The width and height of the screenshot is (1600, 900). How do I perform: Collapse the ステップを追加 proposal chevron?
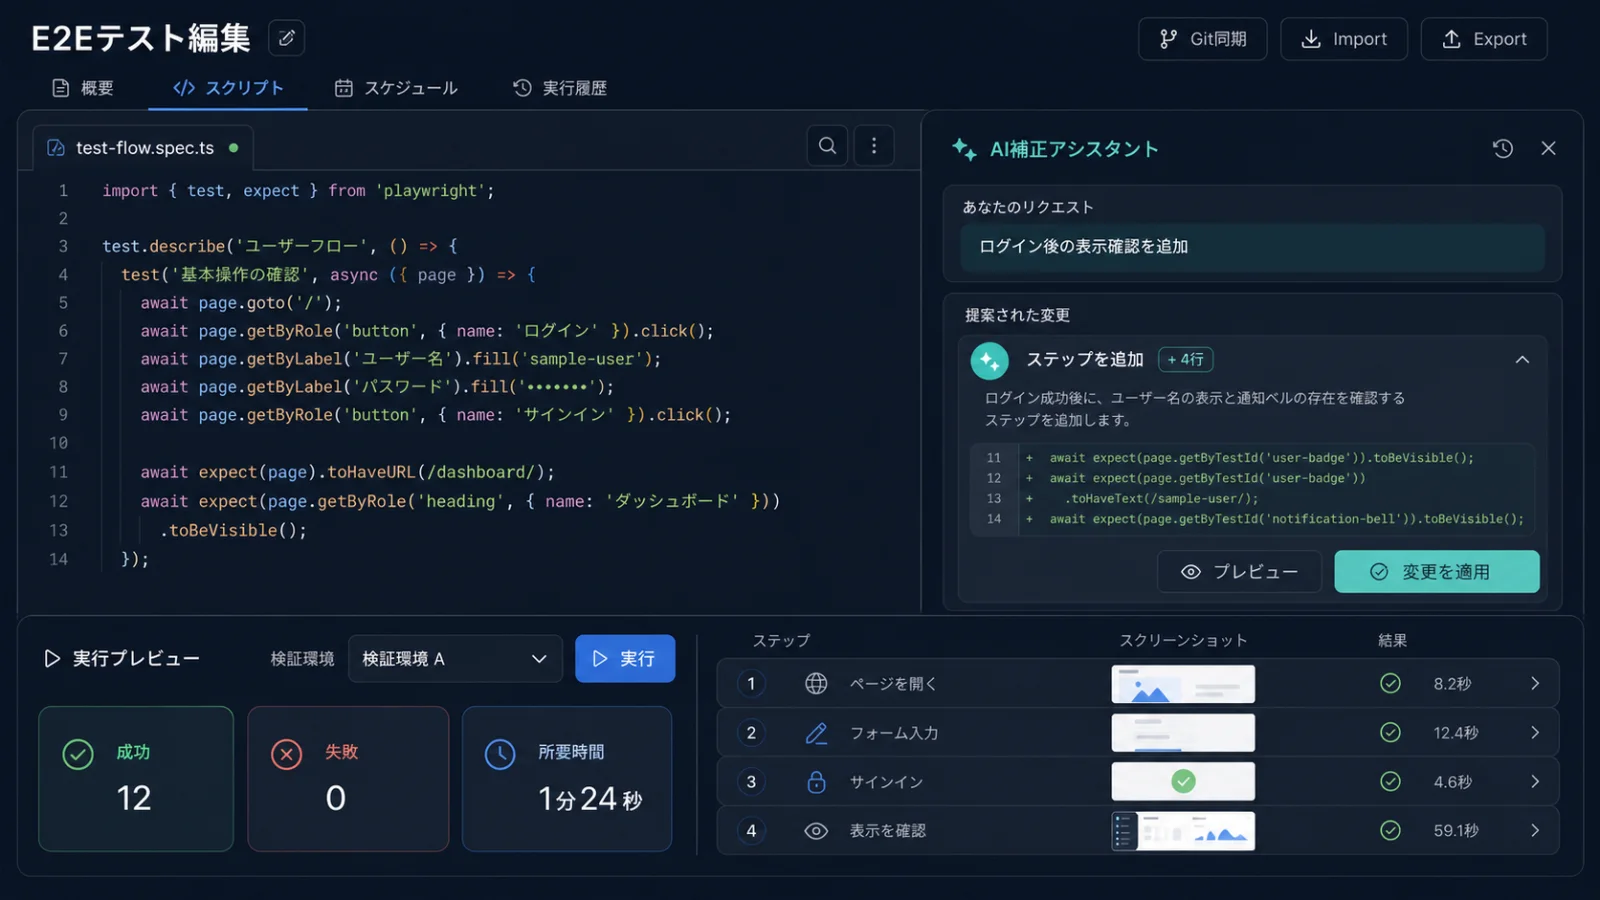1522,360
